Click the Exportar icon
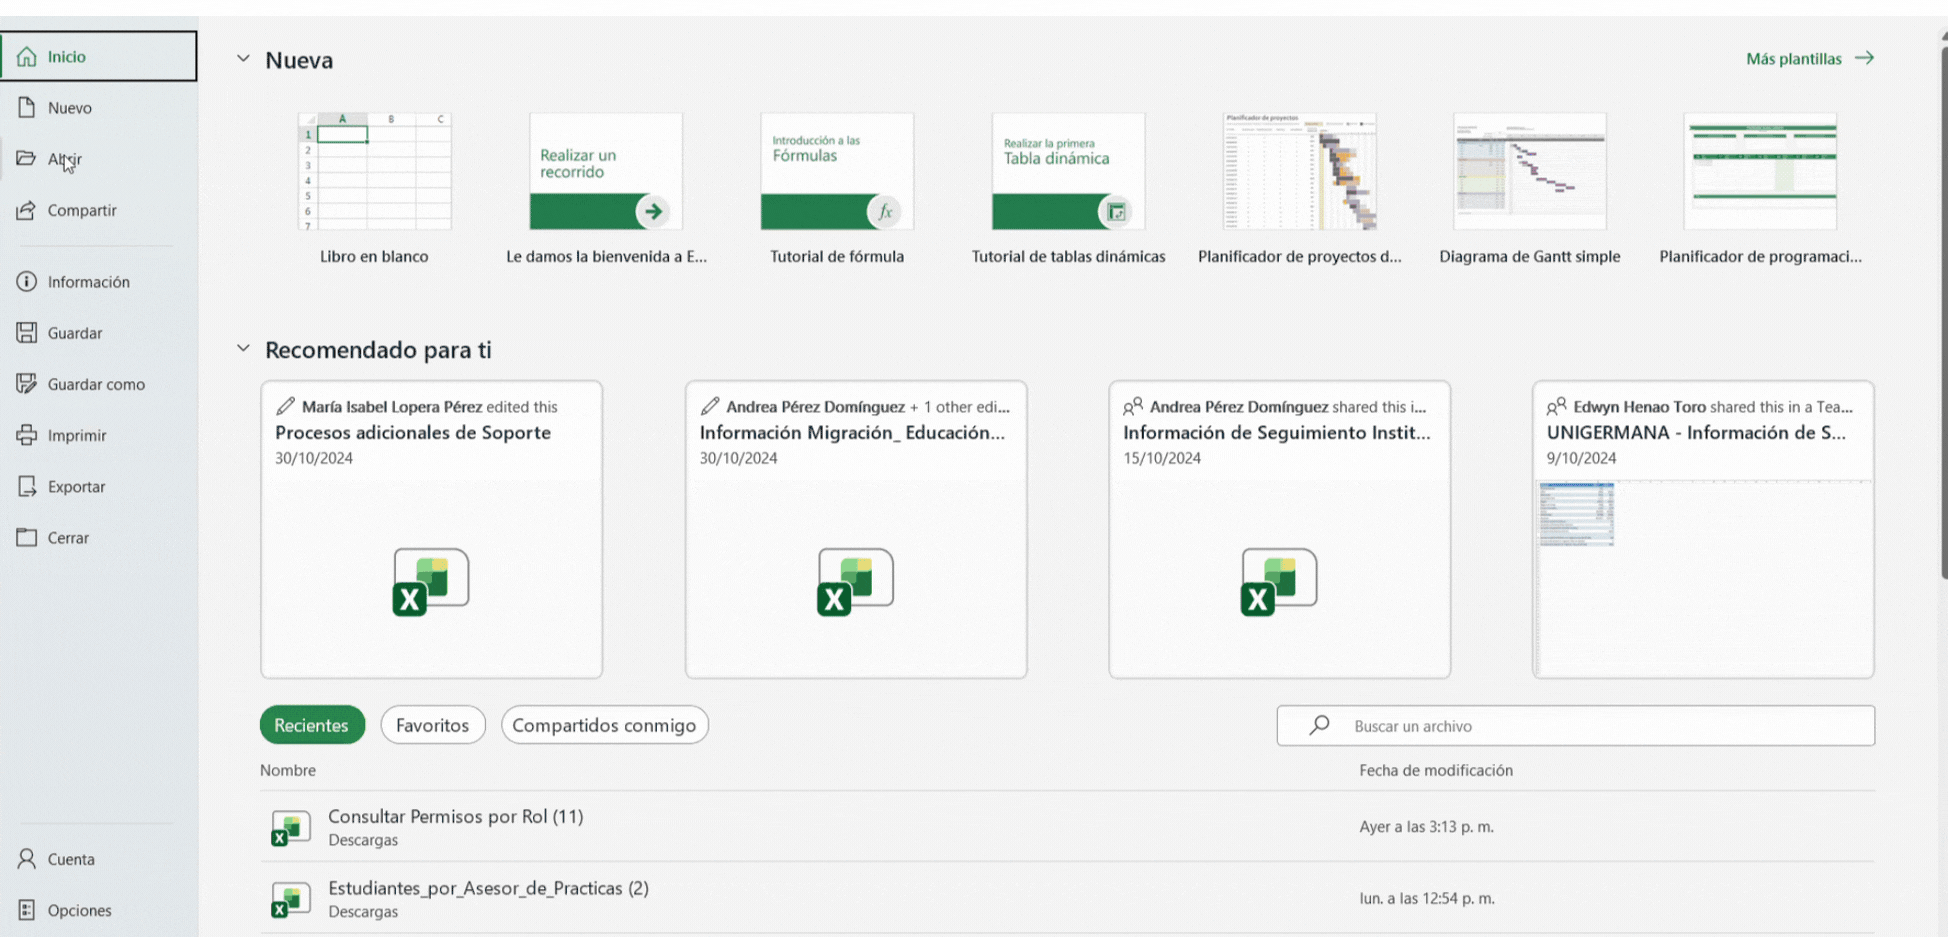Viewport: 1948px width, 937px height. tap(27, 486)
